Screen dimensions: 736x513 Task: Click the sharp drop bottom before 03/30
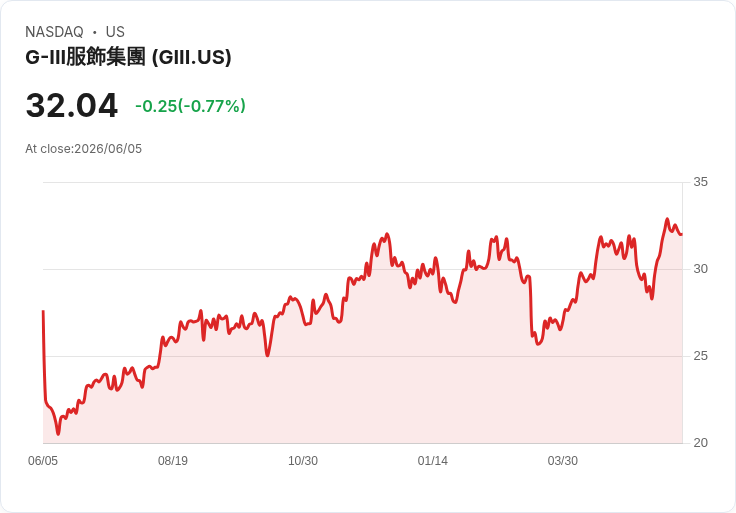click(538, 344)
